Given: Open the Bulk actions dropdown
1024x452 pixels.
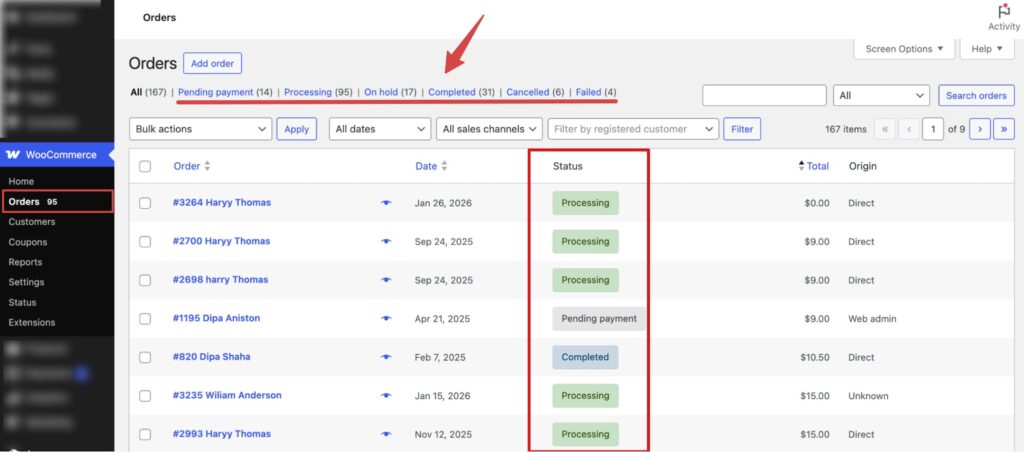Looking at the screenshot, I should [200, 129].
